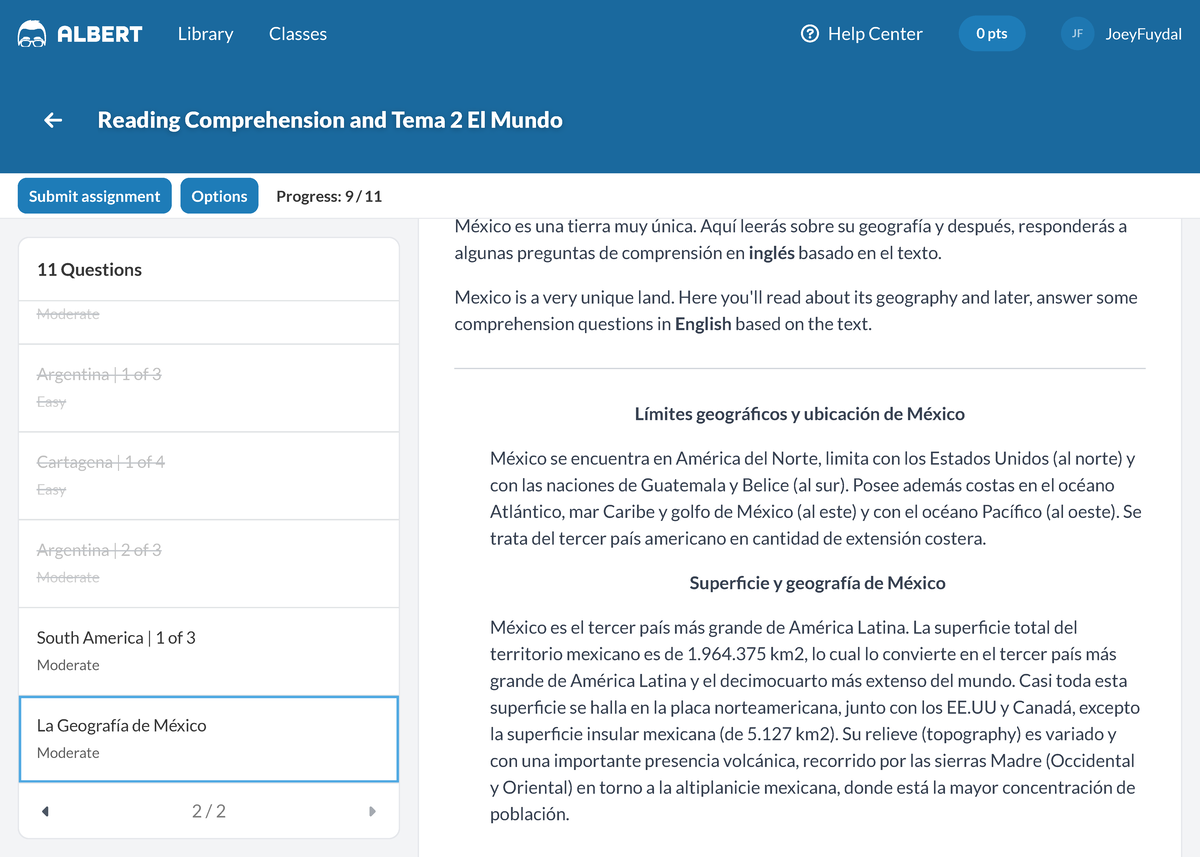Click the Progress 9/11 indicator
Screen dimensions: 1200x857
[x=329, y=196]
